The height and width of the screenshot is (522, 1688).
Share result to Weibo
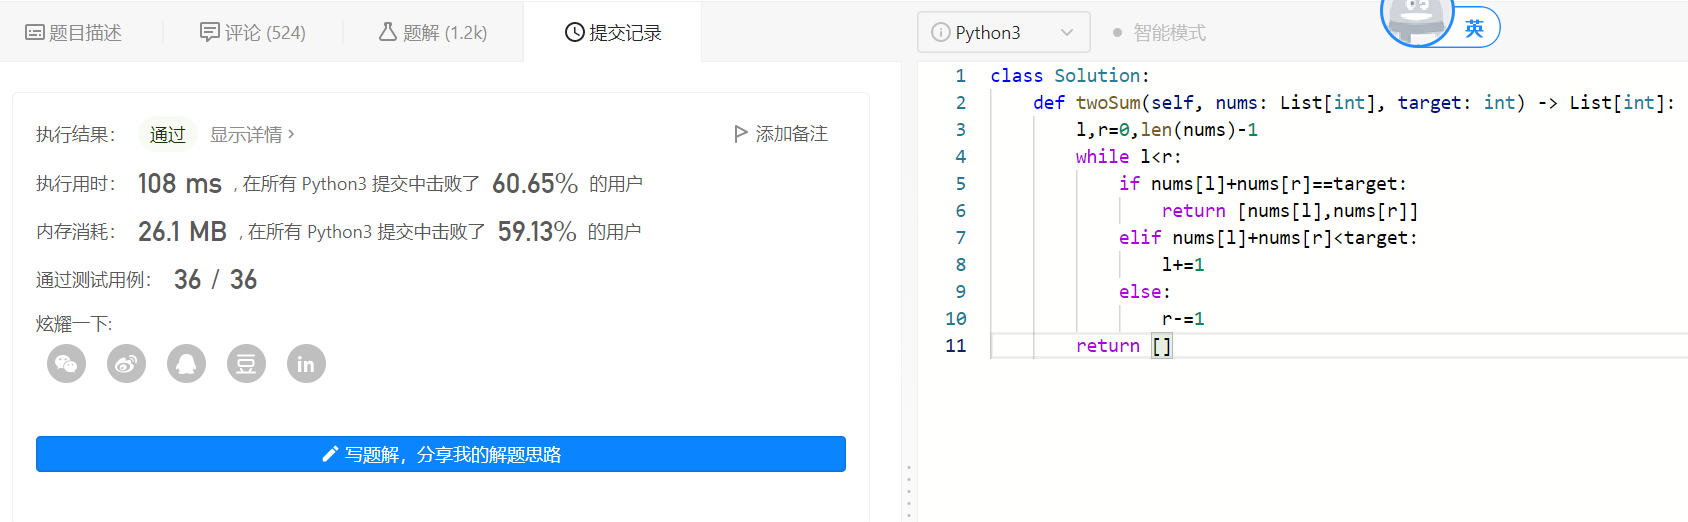pos(126,364)
